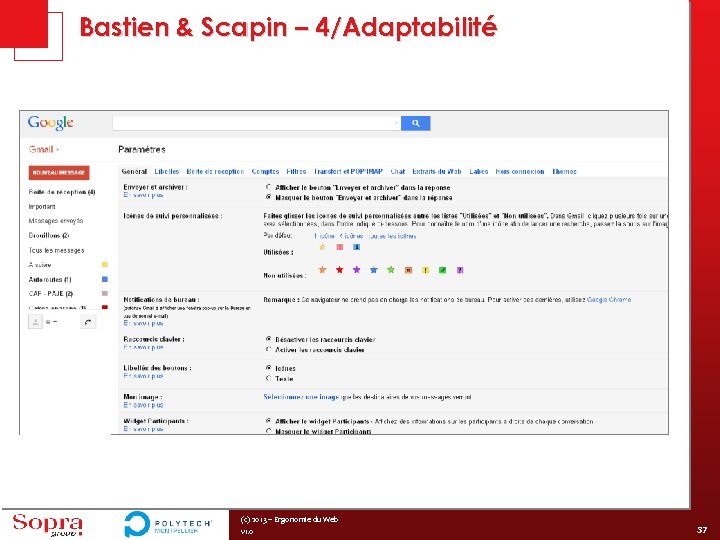Click the orange star in Non utilisées
Image resolution: width=720 pixels, height=540 pixels.
pos(322,270)
